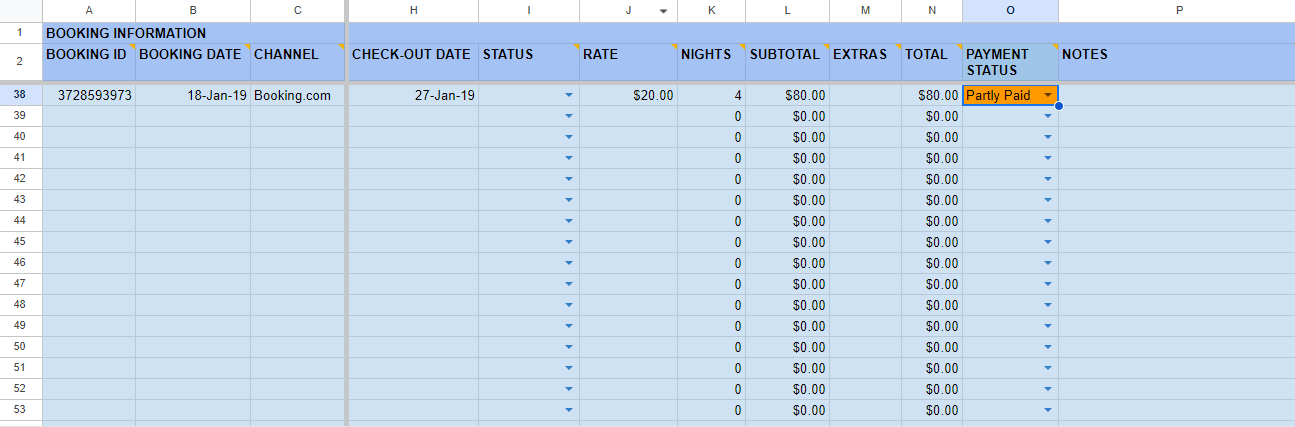Click the SUBTOTAL header cell

(787, 62)
